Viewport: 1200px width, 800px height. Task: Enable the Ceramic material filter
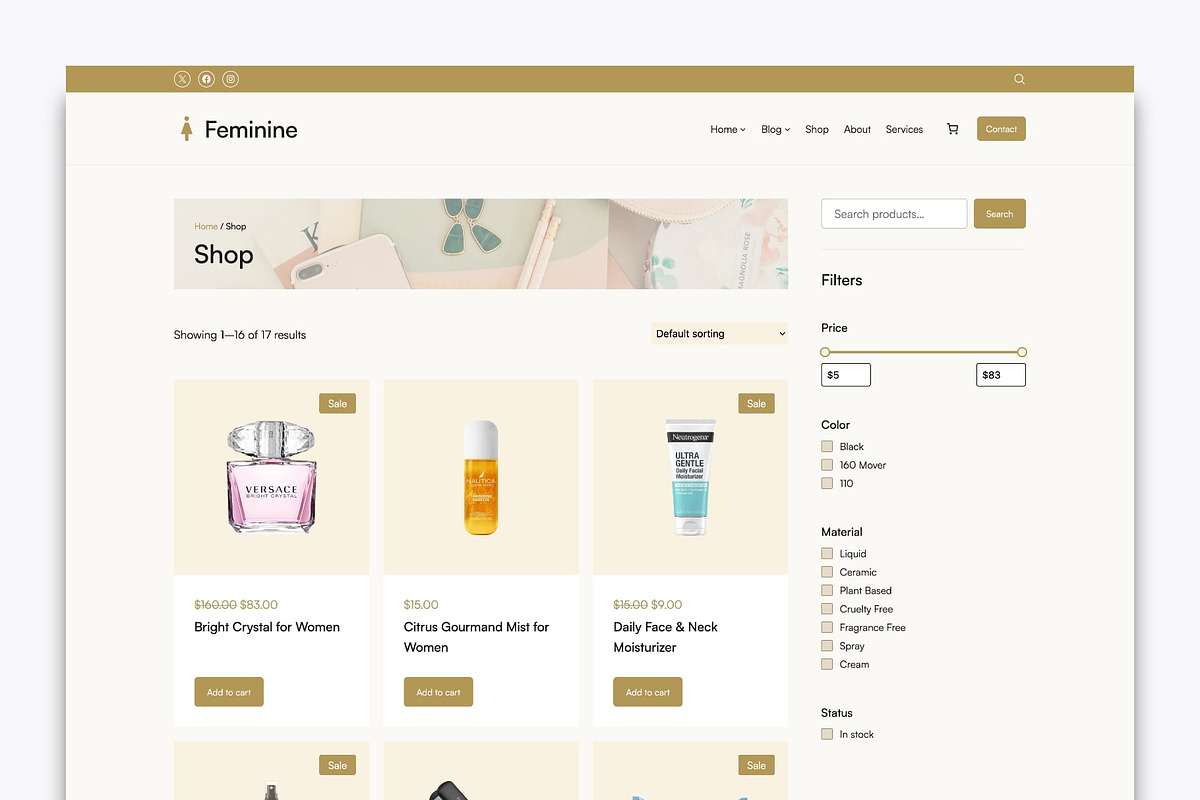click(x=827, y=572)
